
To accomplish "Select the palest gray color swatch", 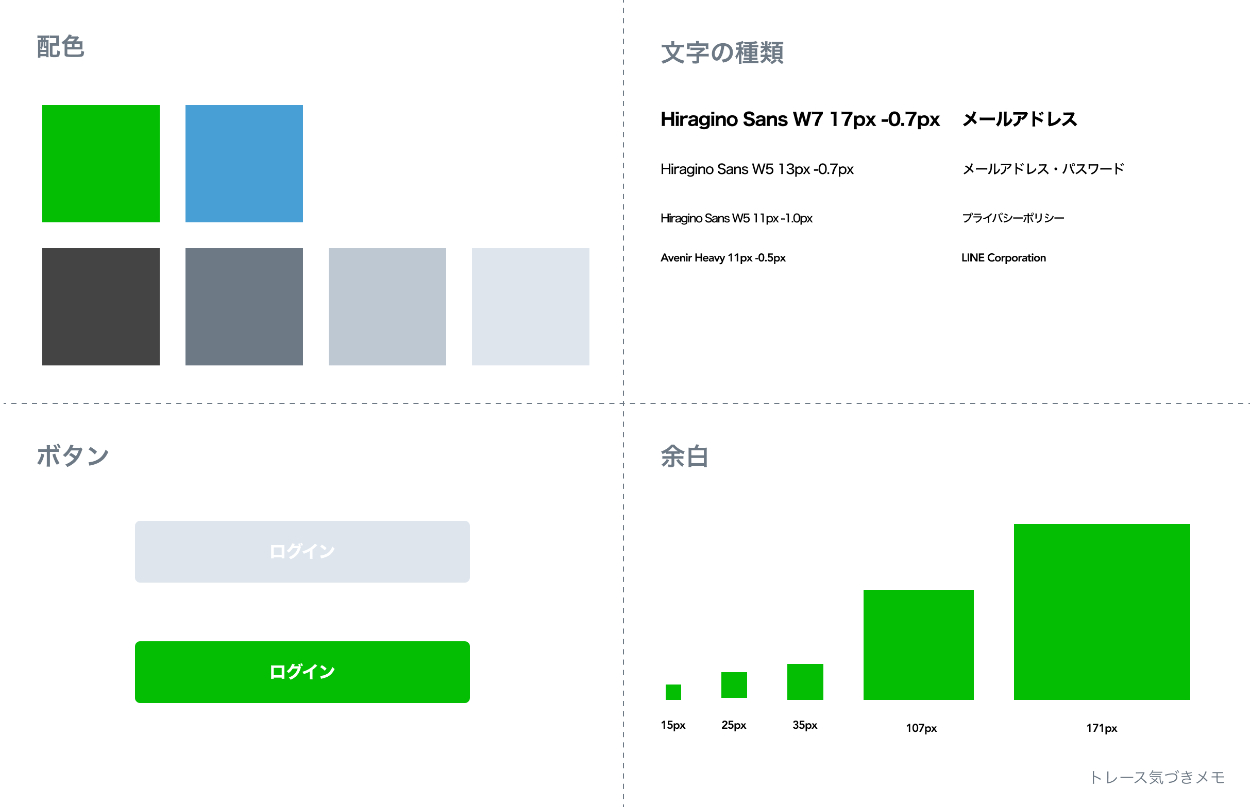I will pyautogui.click(x=530, y=306).
